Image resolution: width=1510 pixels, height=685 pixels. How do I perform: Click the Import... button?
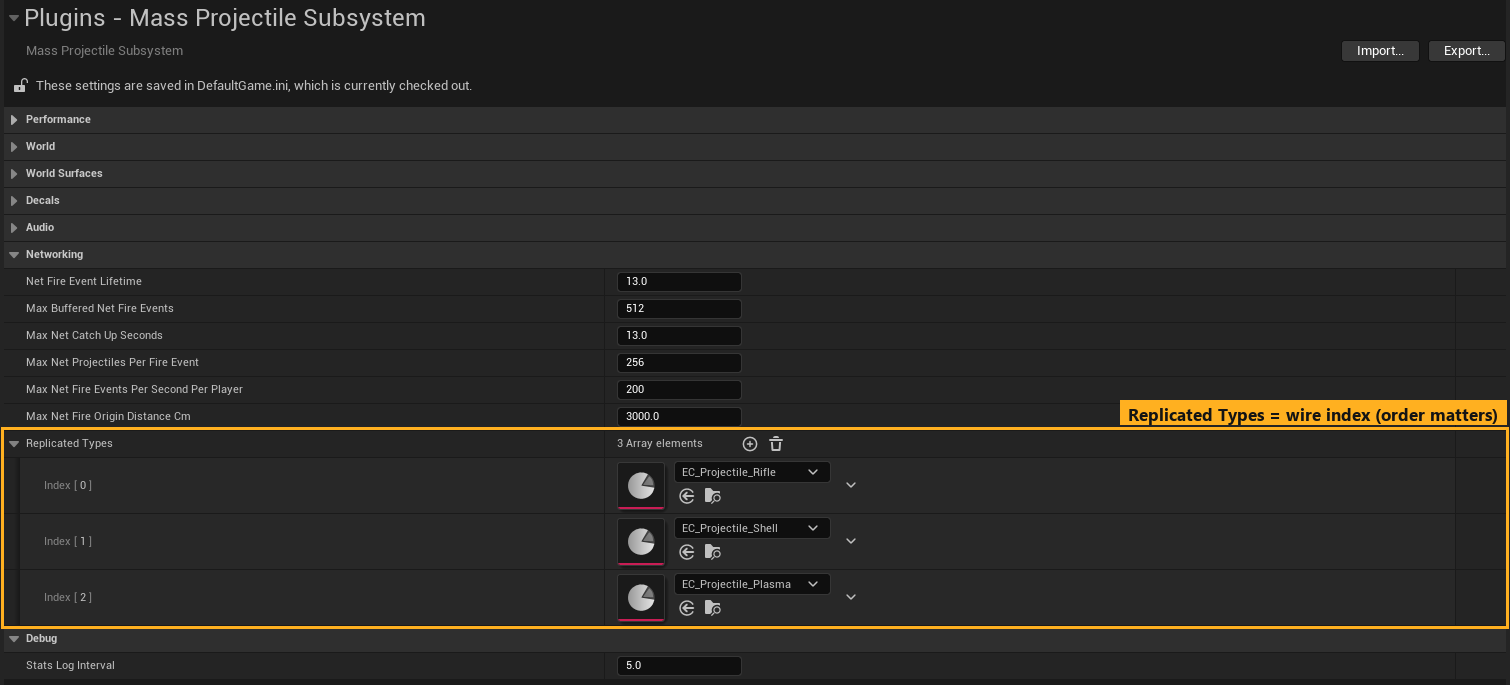pos(1380,51)
